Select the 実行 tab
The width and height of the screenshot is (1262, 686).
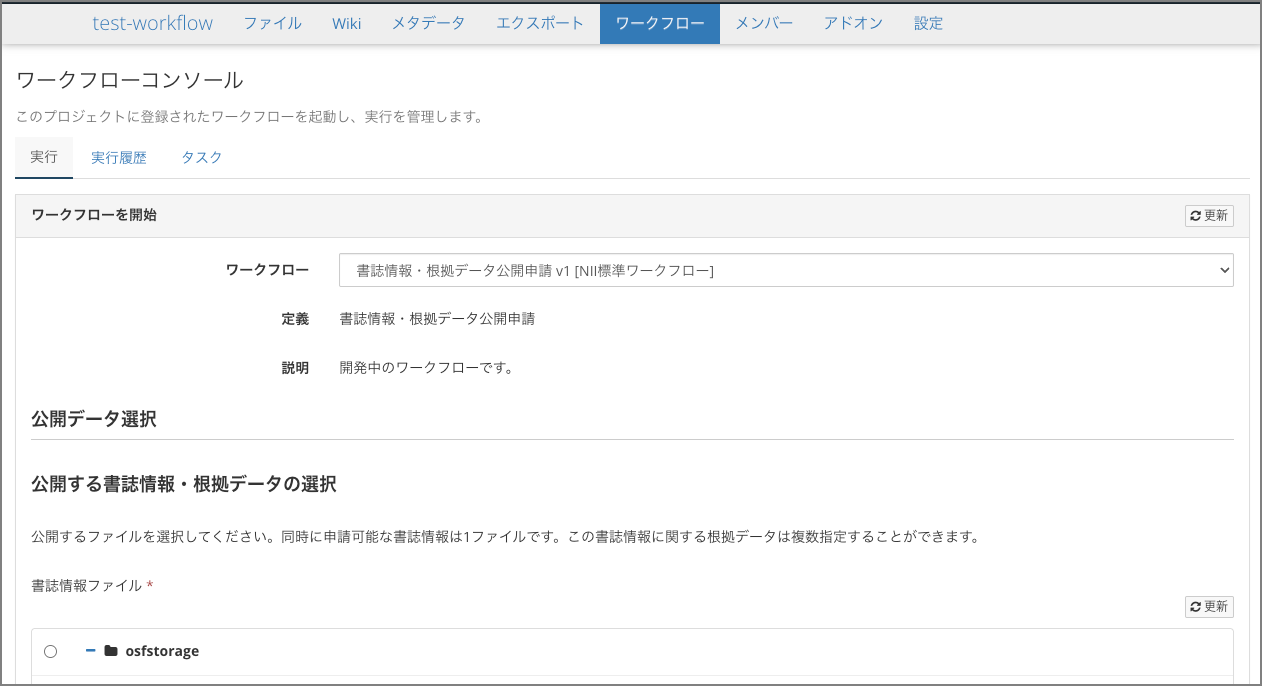click(43, 158)
